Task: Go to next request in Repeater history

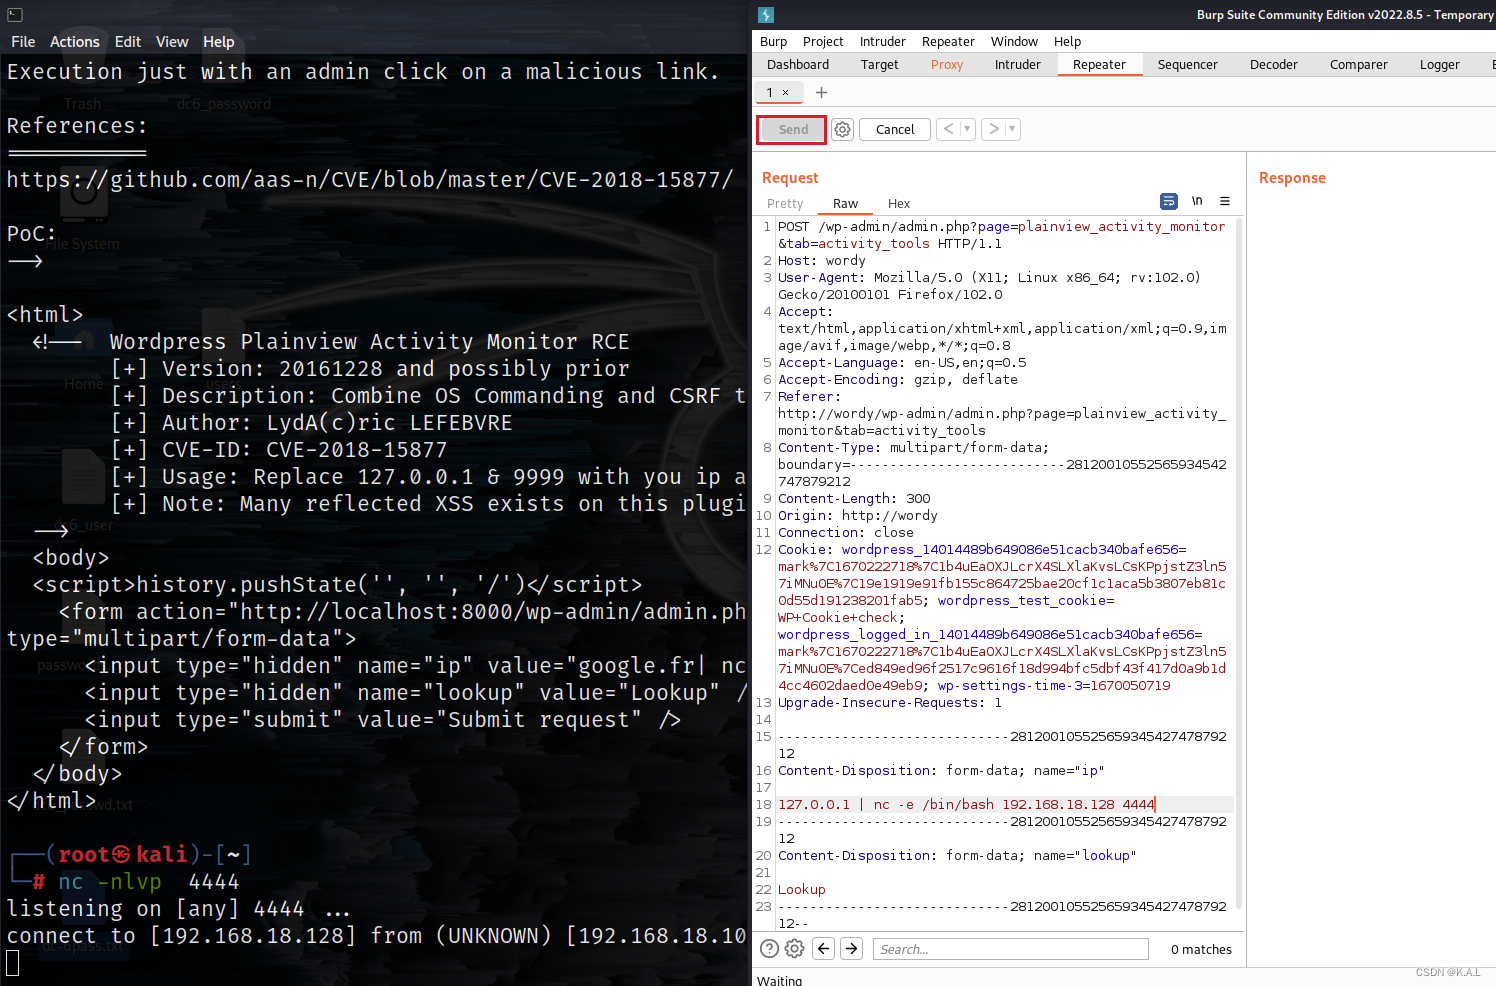Action: (993, 129)
